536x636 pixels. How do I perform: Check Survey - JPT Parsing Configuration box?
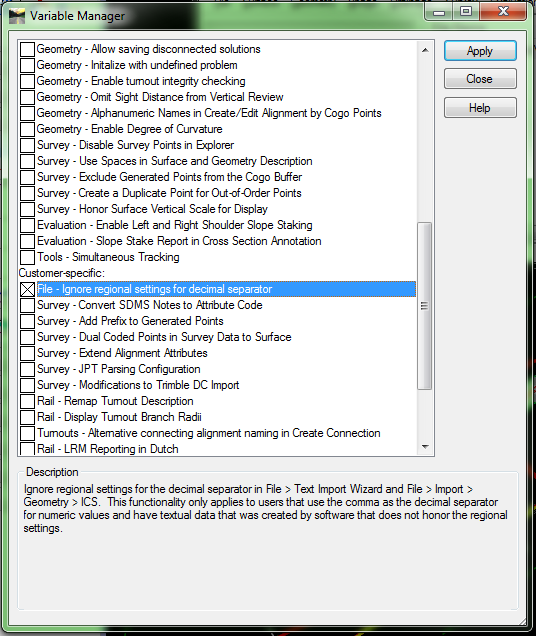point(27,369)
